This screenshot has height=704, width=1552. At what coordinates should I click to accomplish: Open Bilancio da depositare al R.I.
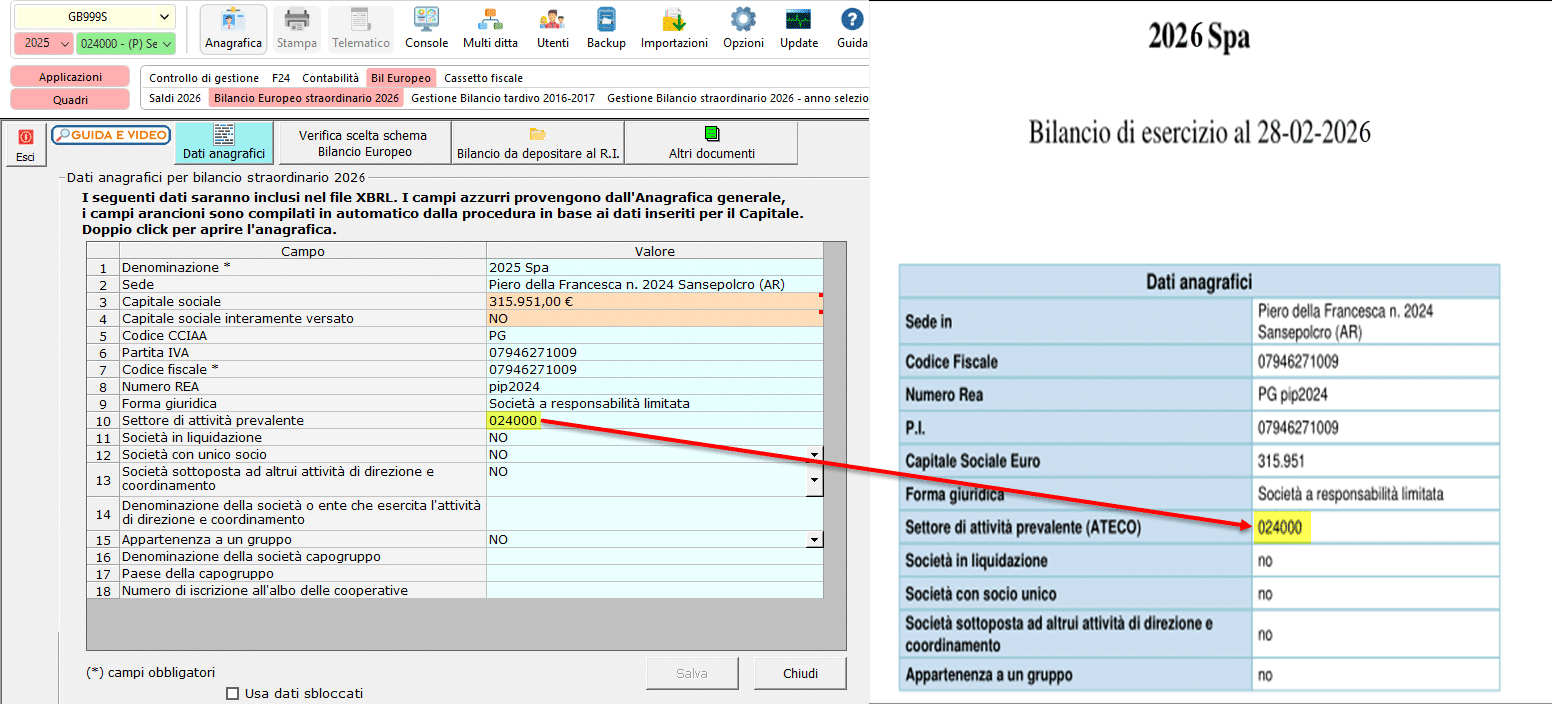click(538, 143)
